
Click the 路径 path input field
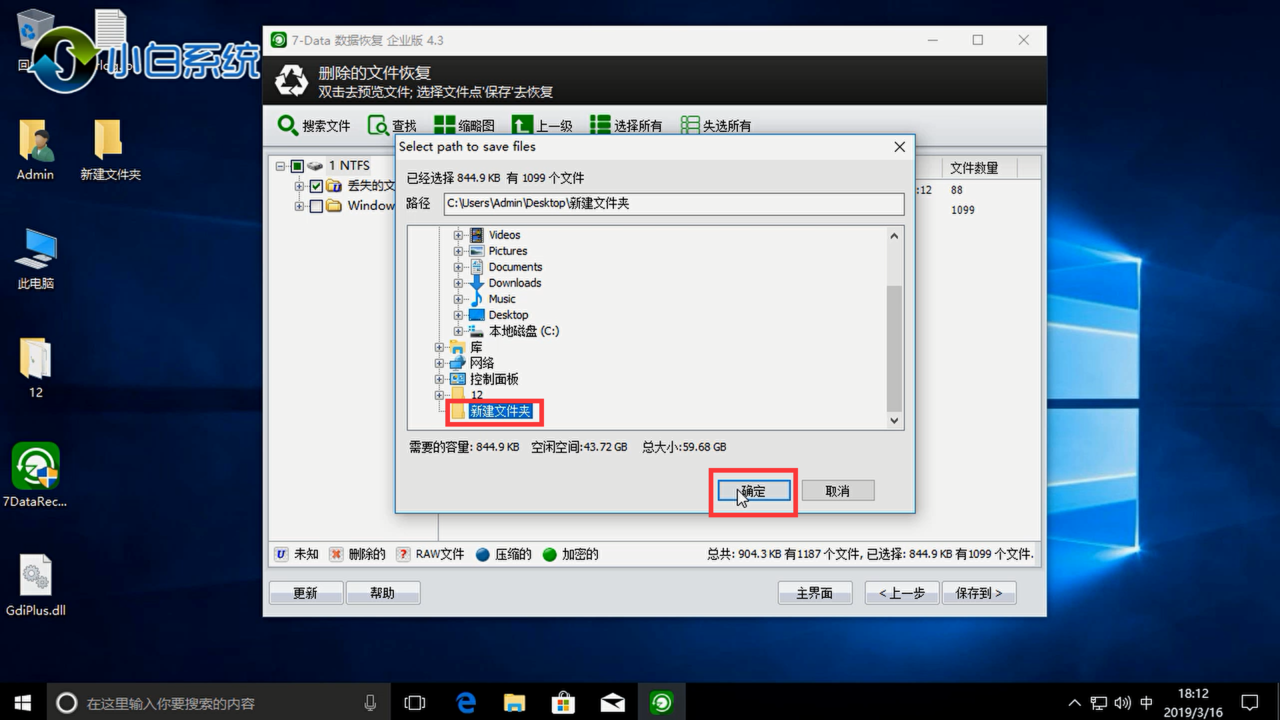pos(674,203)
